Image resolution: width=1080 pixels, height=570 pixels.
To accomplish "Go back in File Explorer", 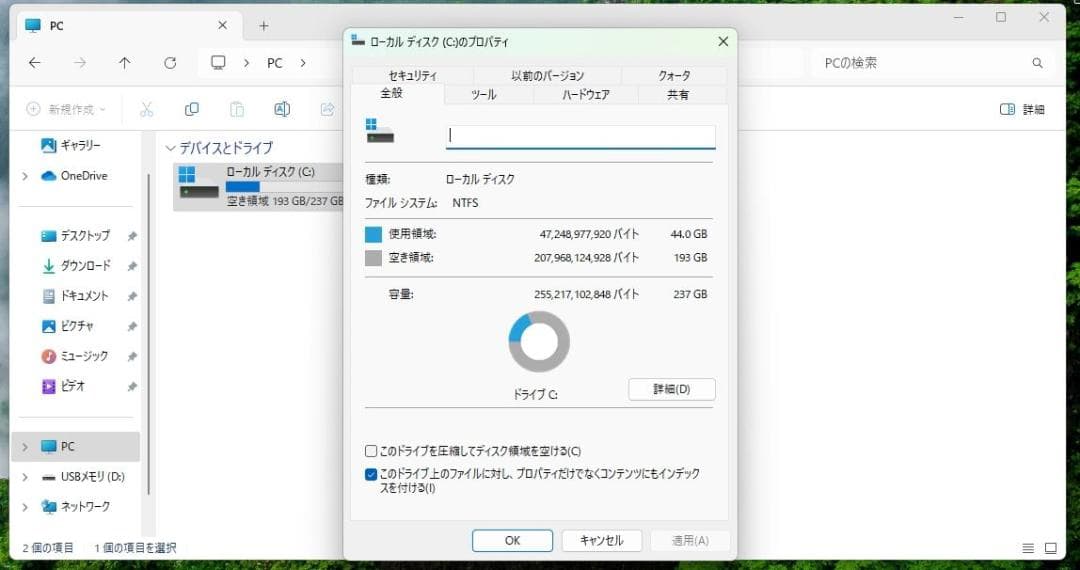I will tap(34, 63).
